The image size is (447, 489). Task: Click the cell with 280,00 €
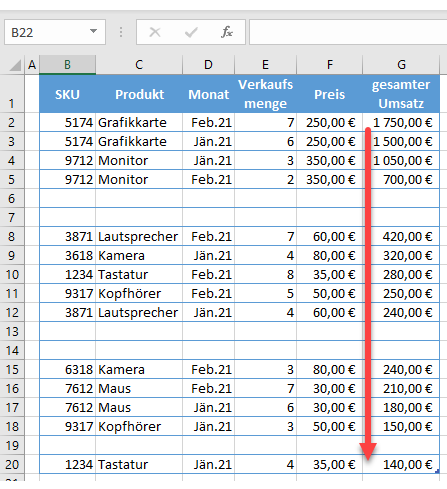click(401, 274)
